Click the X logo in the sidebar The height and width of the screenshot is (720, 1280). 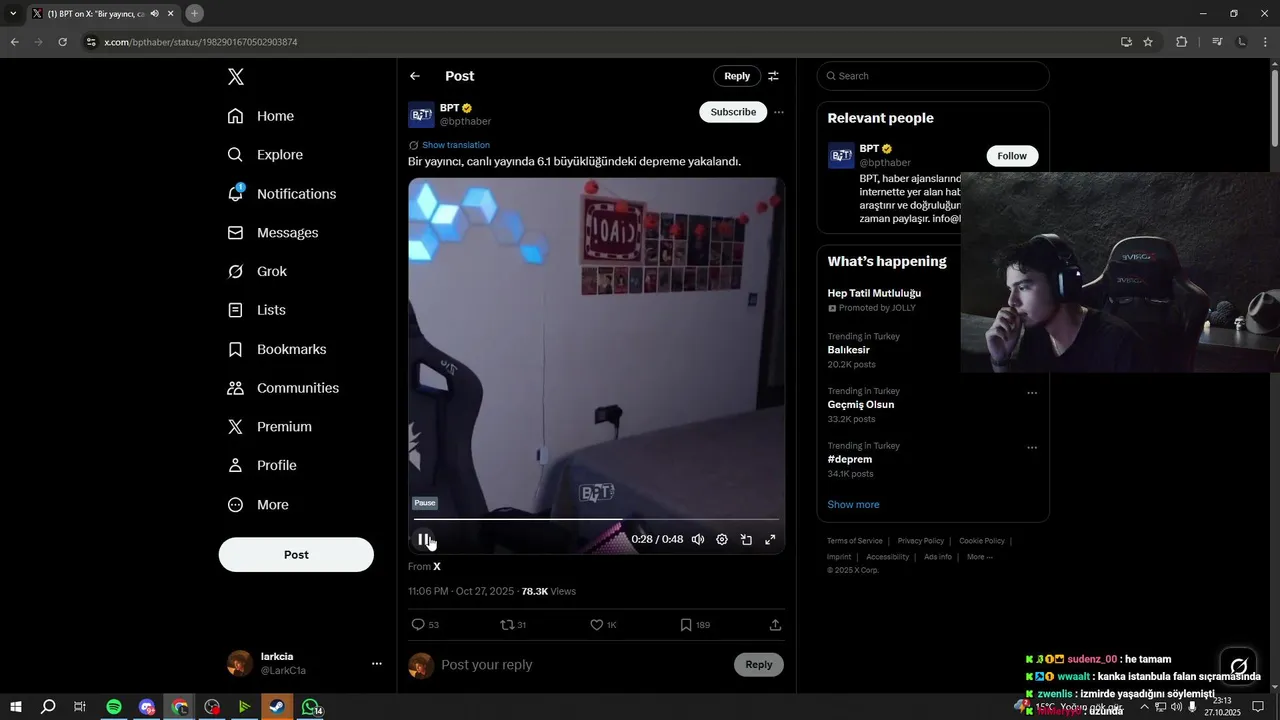235,77
